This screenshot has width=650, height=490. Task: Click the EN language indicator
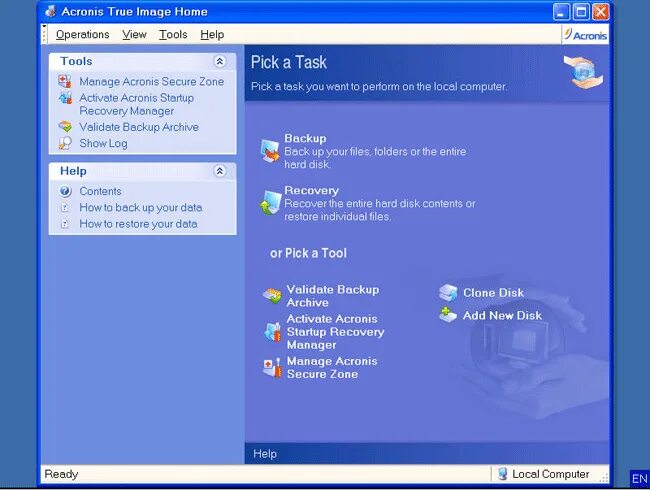pyautogui.click(x=639, y=479)
